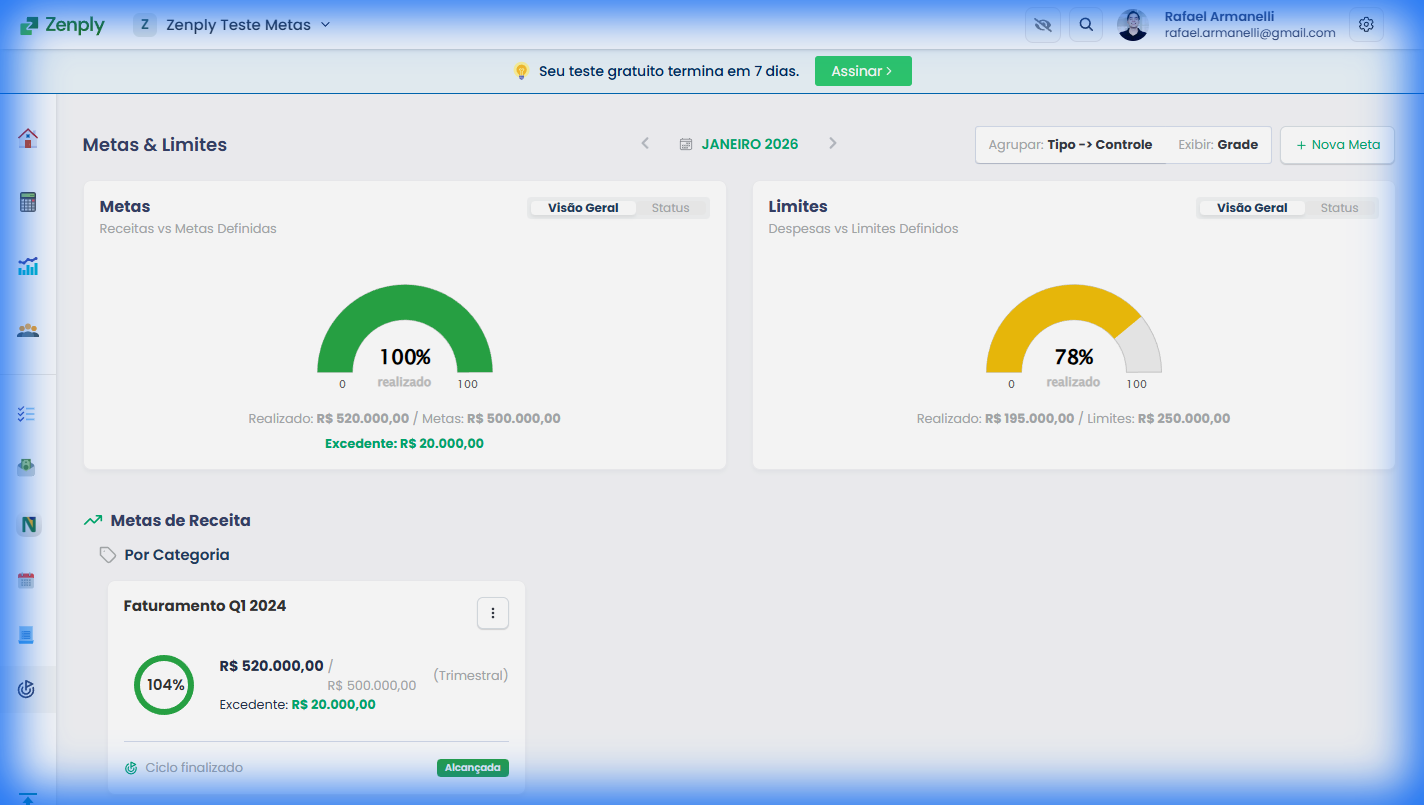
Task: Click the green N icon in sidebar
Action: click(28, 524)
